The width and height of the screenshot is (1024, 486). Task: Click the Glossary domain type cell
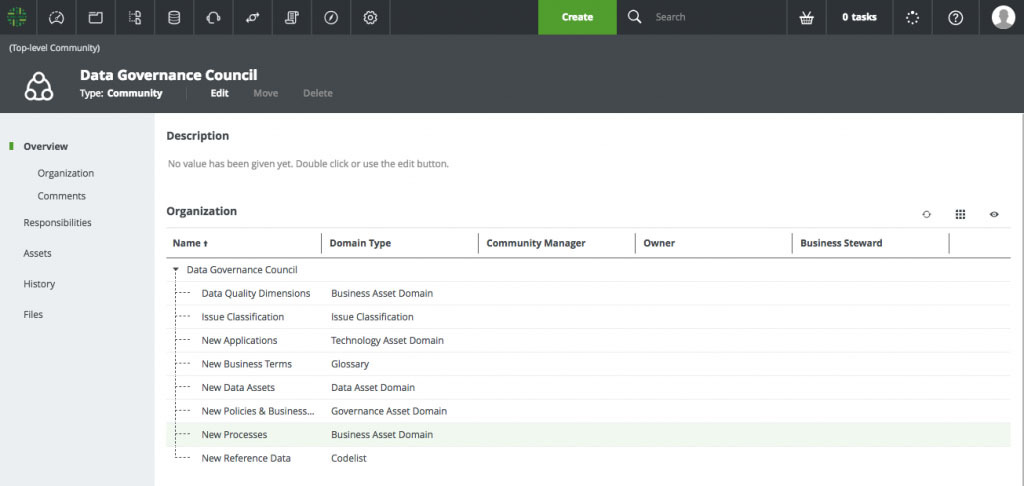tap(350, 364)
